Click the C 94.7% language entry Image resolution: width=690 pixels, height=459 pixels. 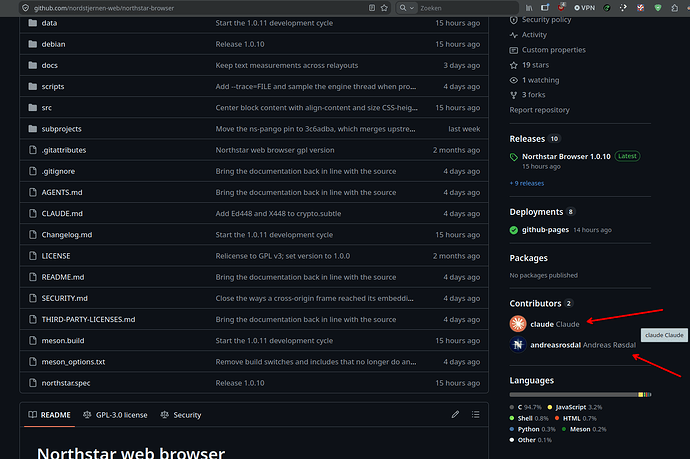(526, 407)
